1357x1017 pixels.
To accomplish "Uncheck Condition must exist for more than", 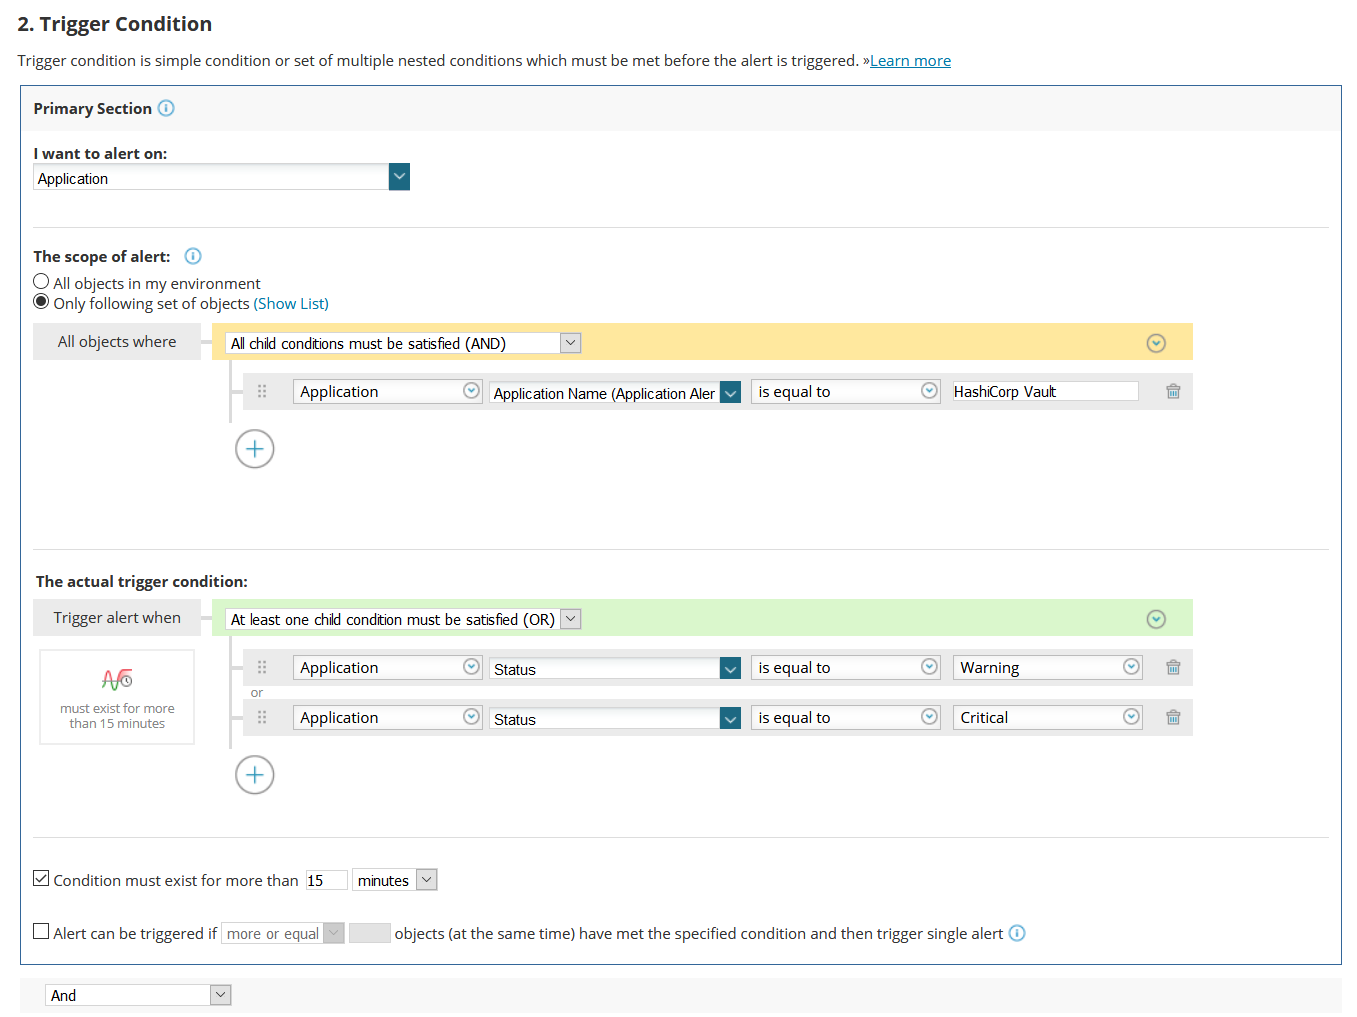I will 41,878.
